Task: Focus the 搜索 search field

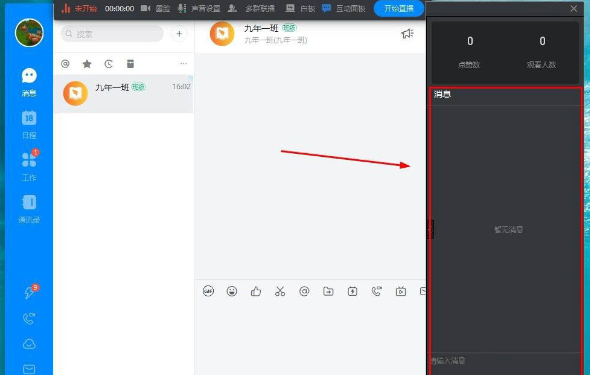Action: click(112, 34)
